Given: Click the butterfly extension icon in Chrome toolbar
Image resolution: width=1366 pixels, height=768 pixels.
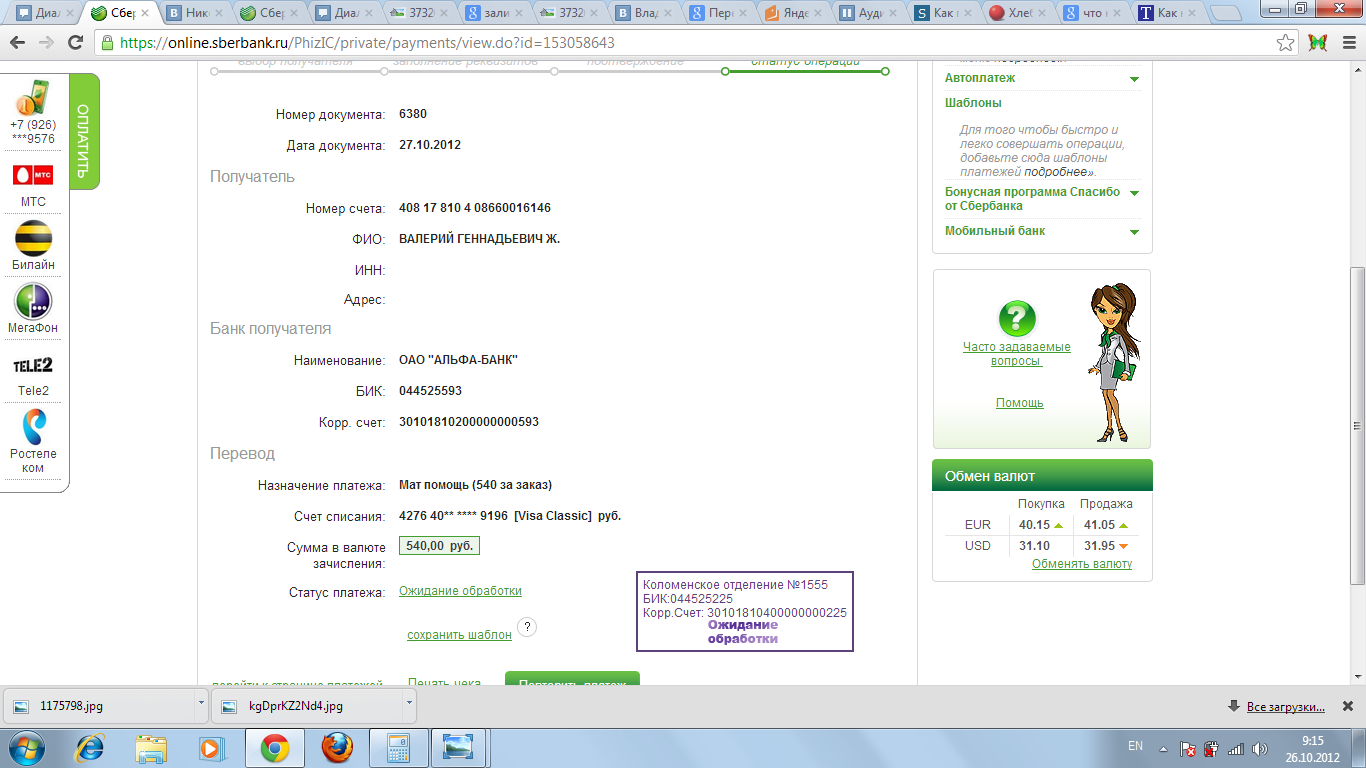Looking at the screenshot, I should [1318, 43].
